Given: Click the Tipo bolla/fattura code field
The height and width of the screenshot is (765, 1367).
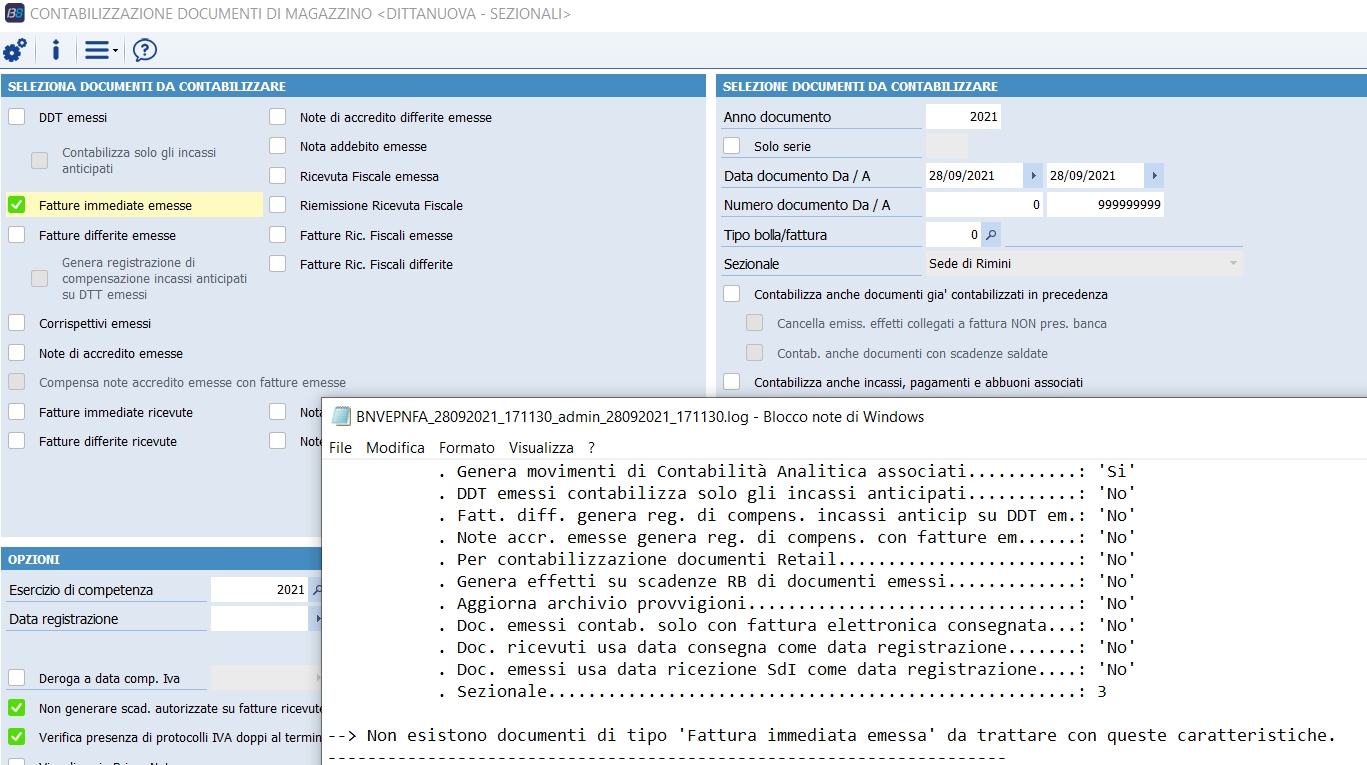Looking at the screenshot, I should coord(953,235).
